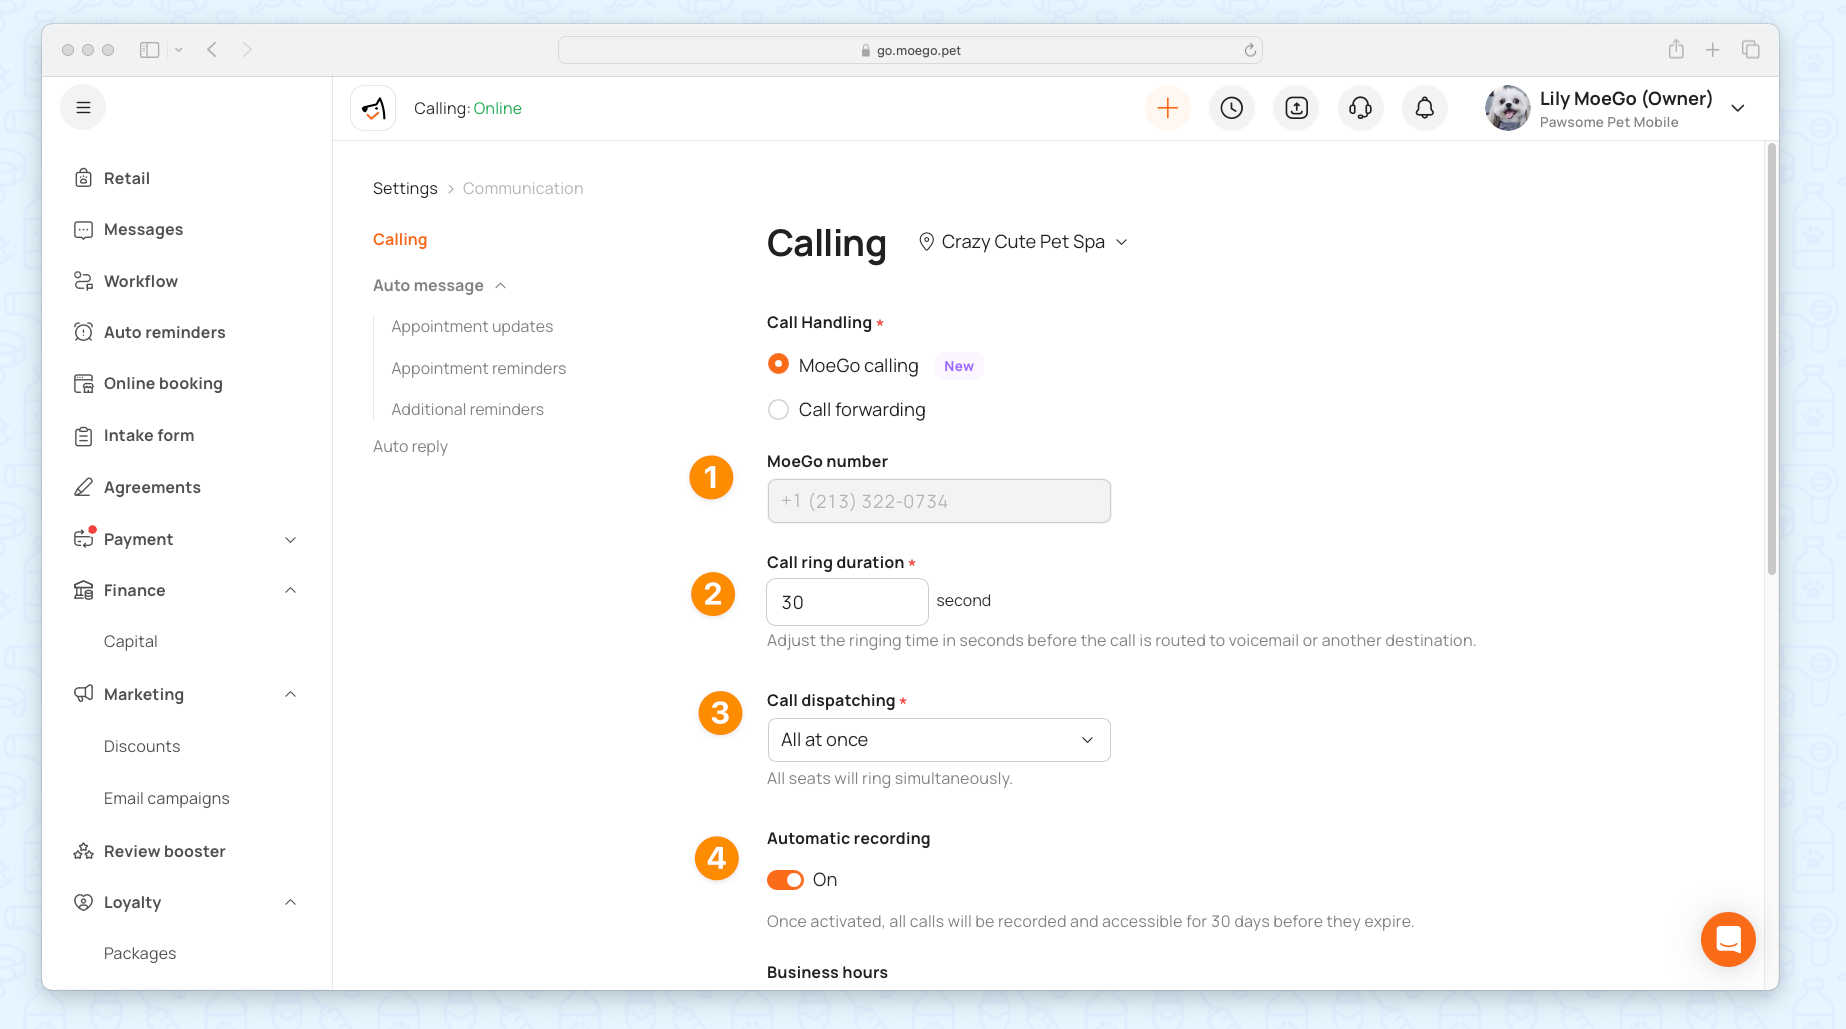Image resolution: width=1846 pixels, height=1029 pixels.
Task: Open the Auto reply settings
Action: tap(410, 447)
